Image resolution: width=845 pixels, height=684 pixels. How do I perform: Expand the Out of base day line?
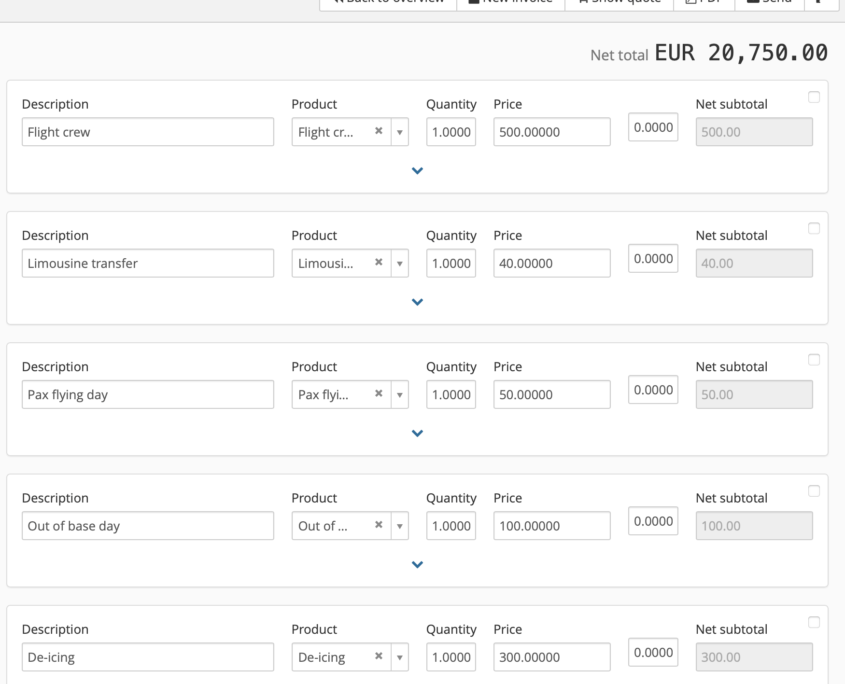click(418, 564)
